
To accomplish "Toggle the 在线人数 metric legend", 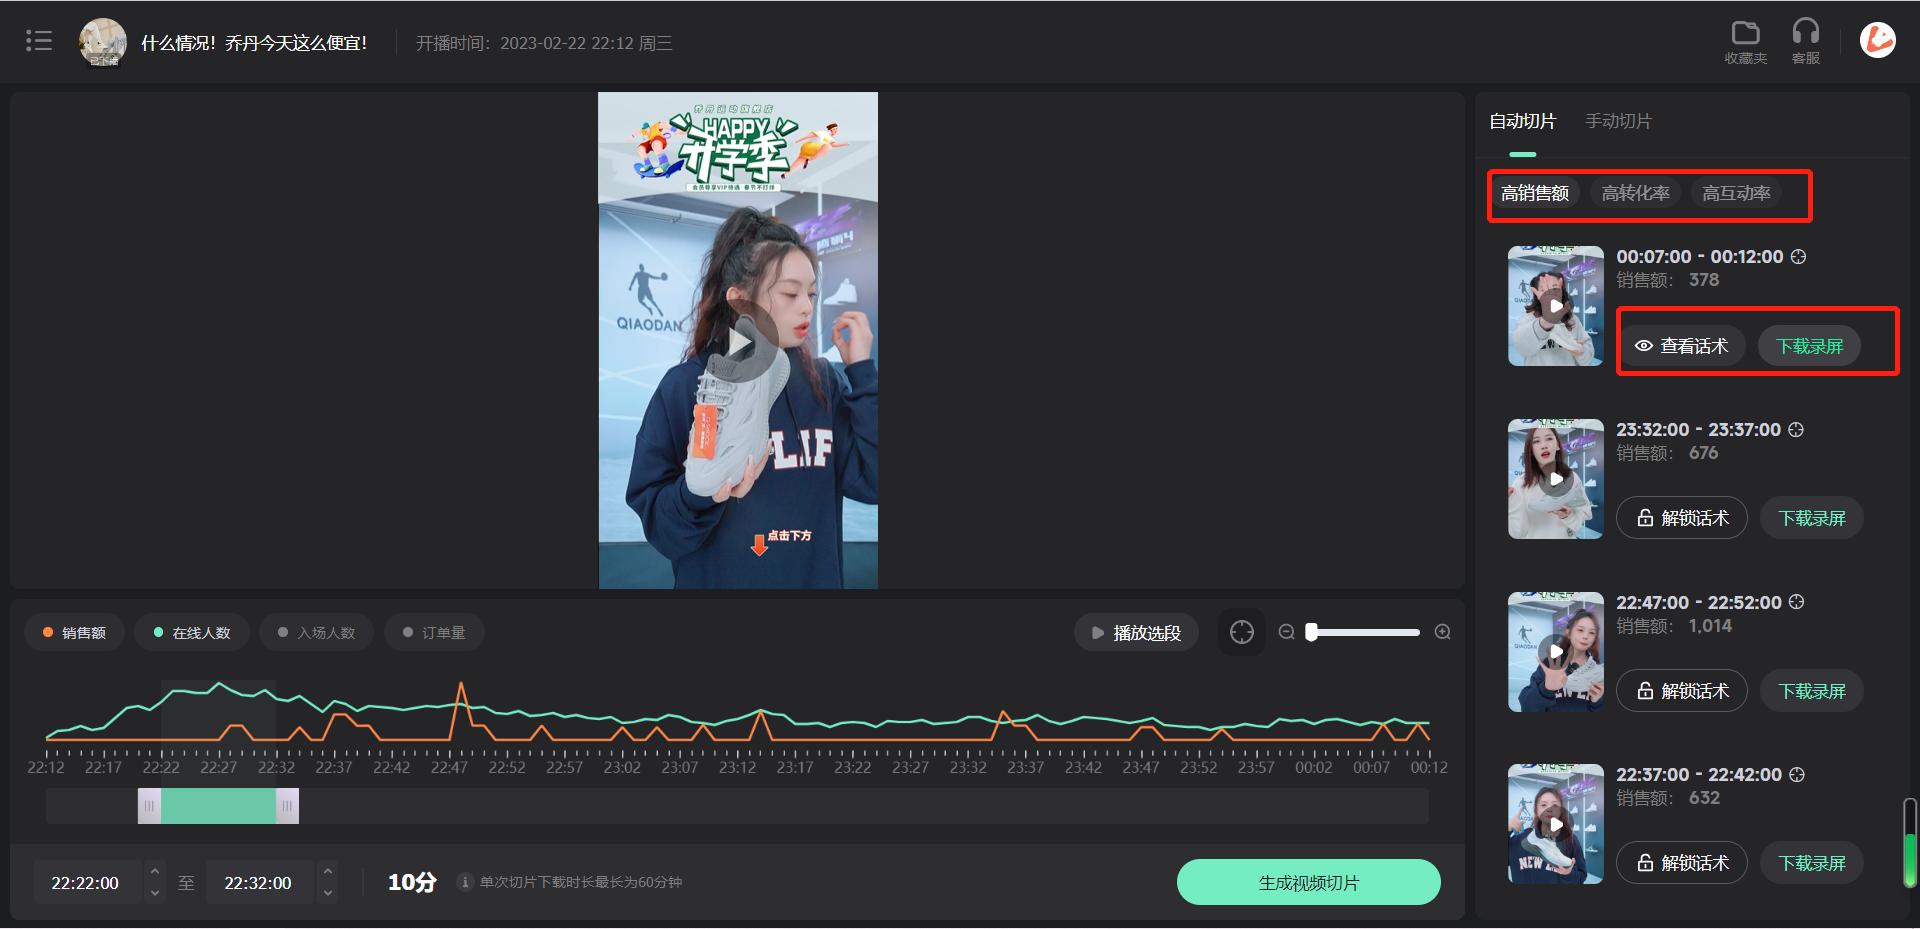I will pos(191,631).
